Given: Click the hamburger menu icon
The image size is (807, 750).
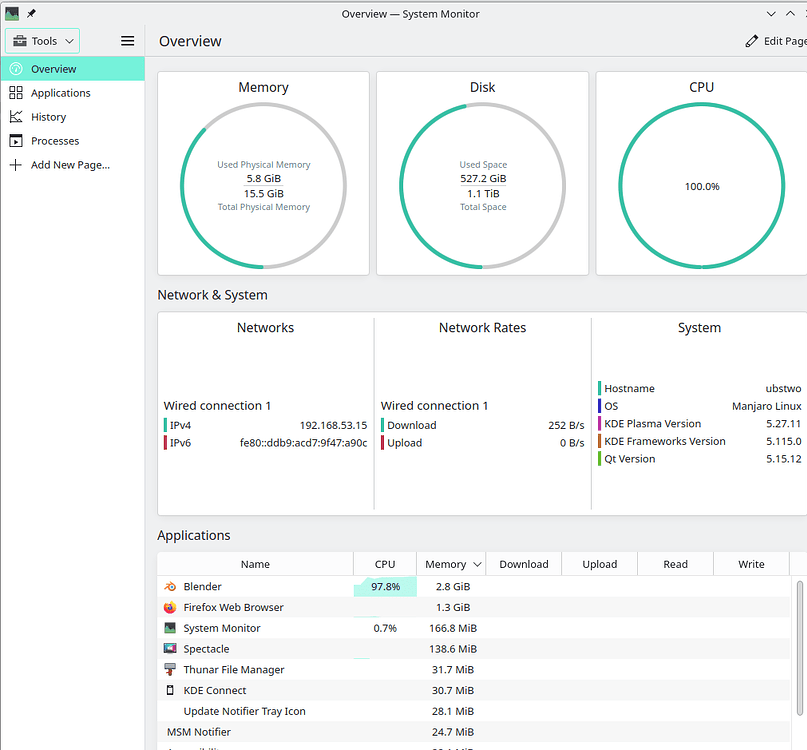Looking at the screenshot, I should [127, 41].
